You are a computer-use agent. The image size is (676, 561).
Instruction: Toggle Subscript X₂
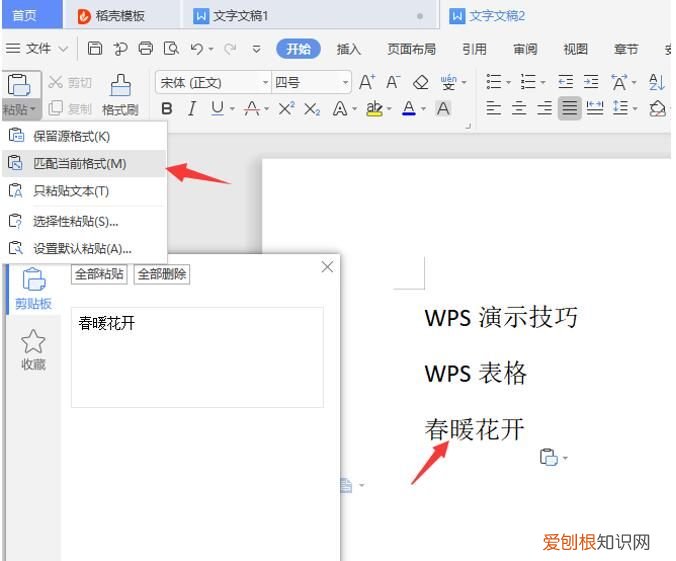coord(312,110)
